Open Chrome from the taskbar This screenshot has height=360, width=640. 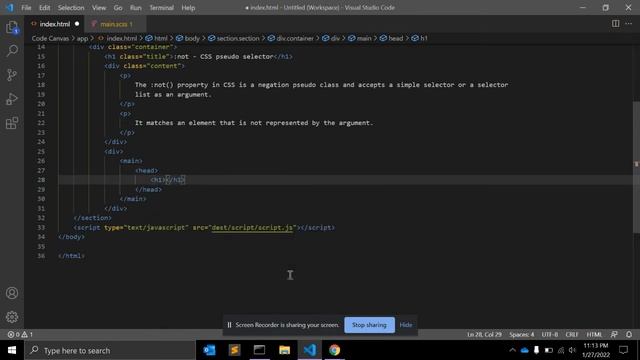(334, 350)
